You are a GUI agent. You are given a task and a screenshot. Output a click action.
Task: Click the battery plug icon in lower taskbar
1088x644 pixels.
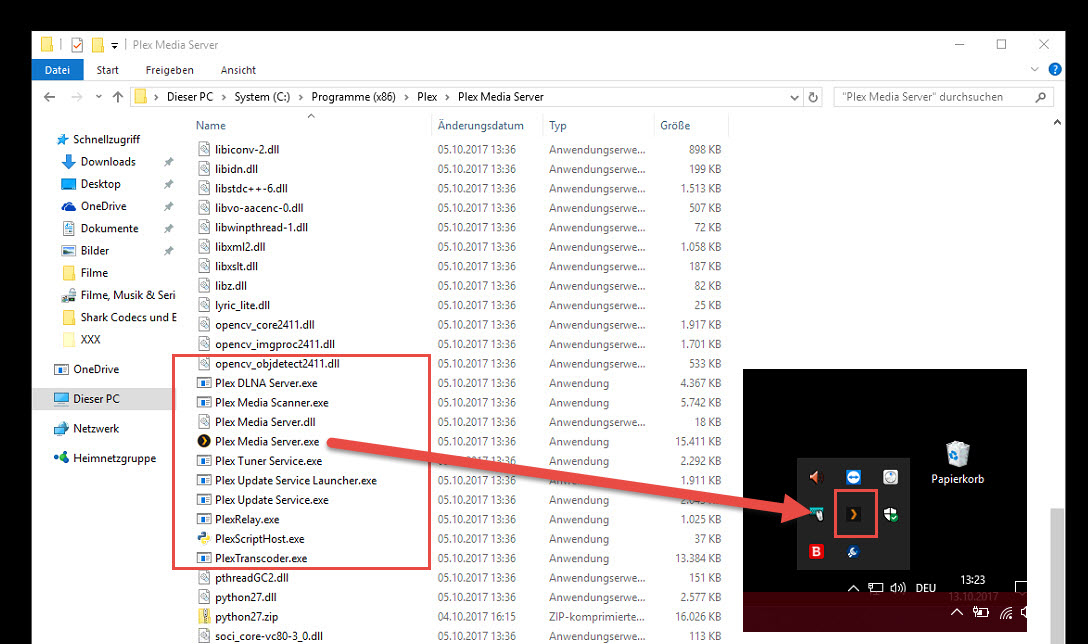(980, 612)
